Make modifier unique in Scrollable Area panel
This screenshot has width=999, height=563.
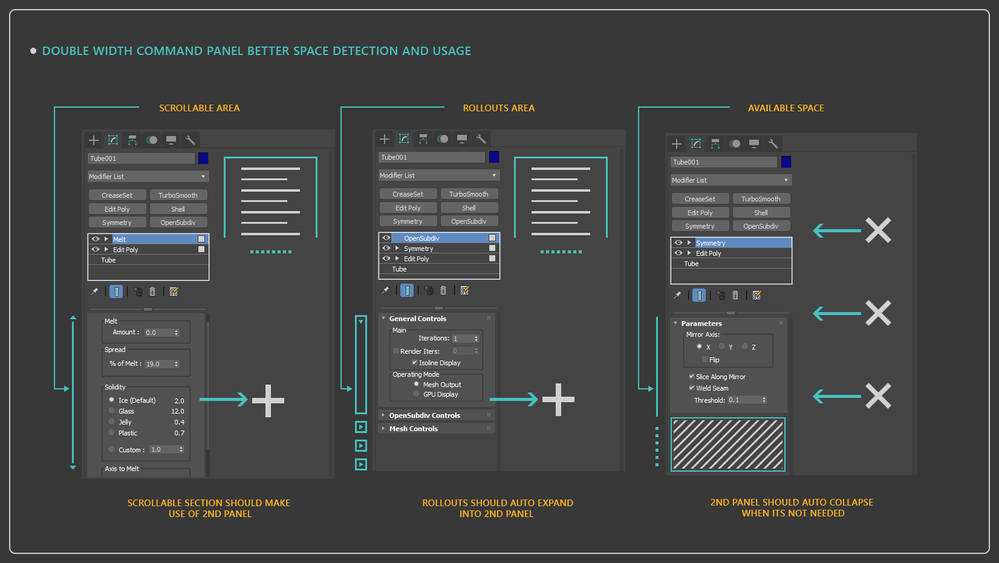tap(138, 292)
